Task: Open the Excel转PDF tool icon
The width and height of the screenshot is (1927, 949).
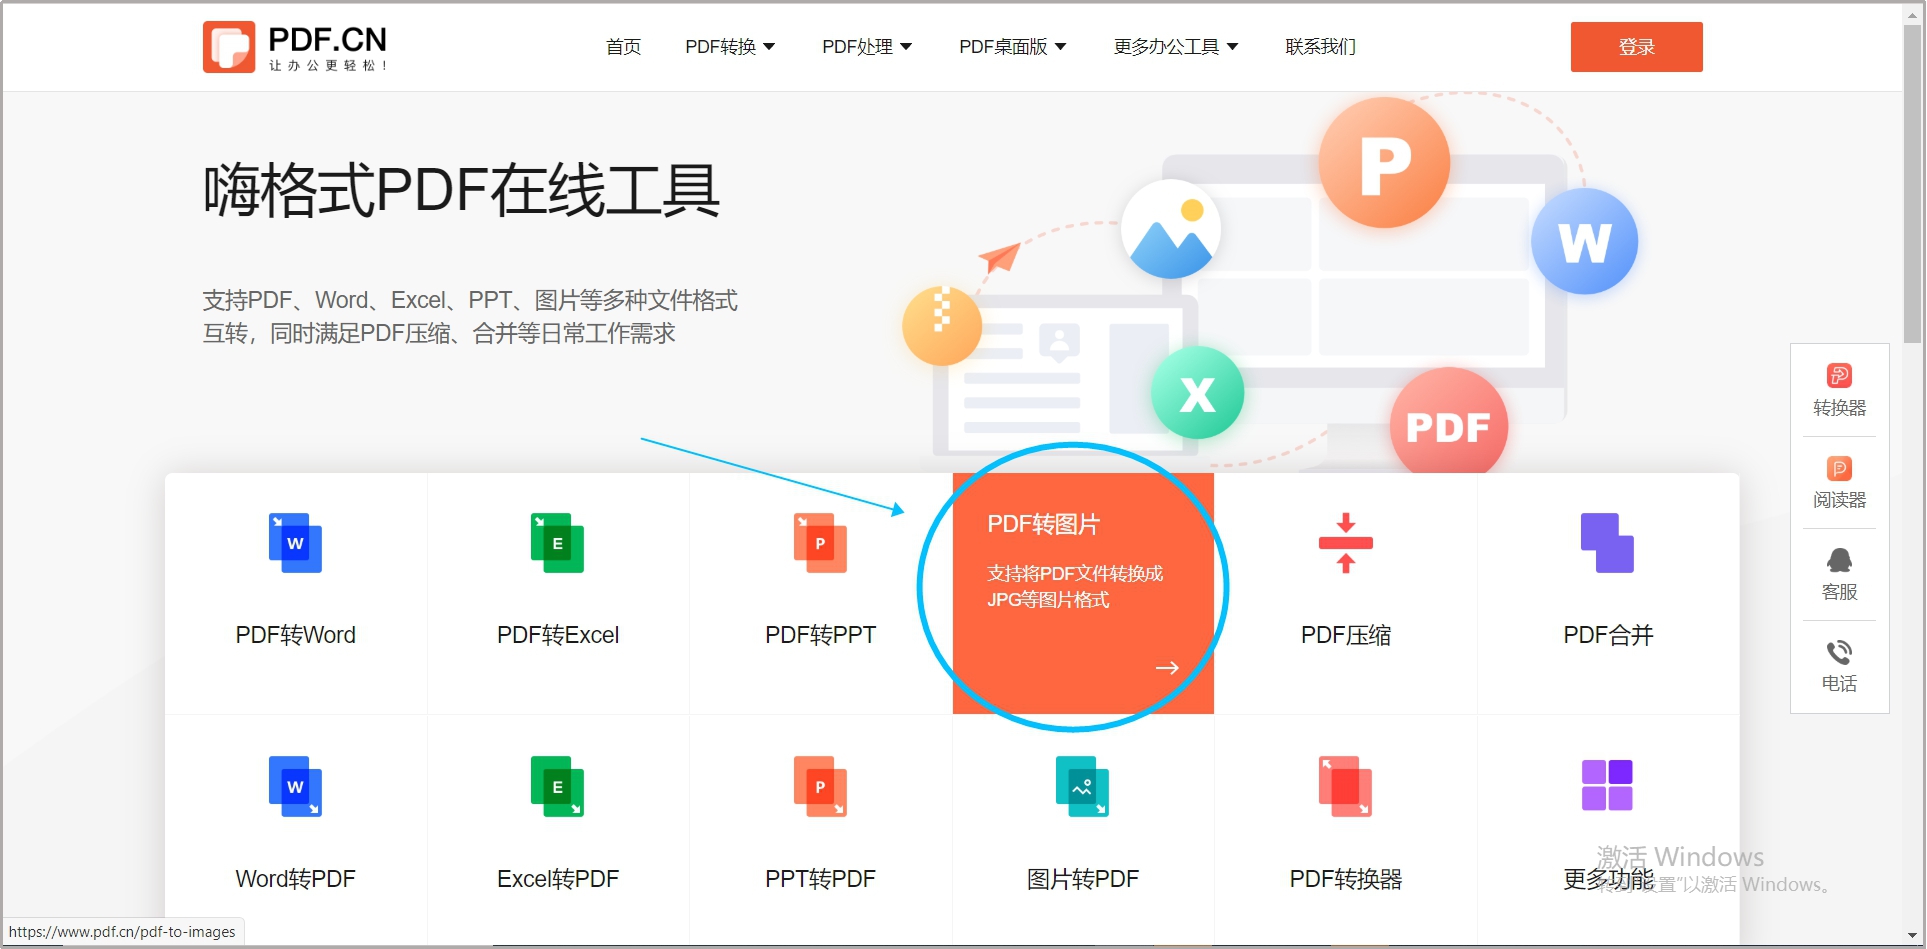Action: (557, 786)
